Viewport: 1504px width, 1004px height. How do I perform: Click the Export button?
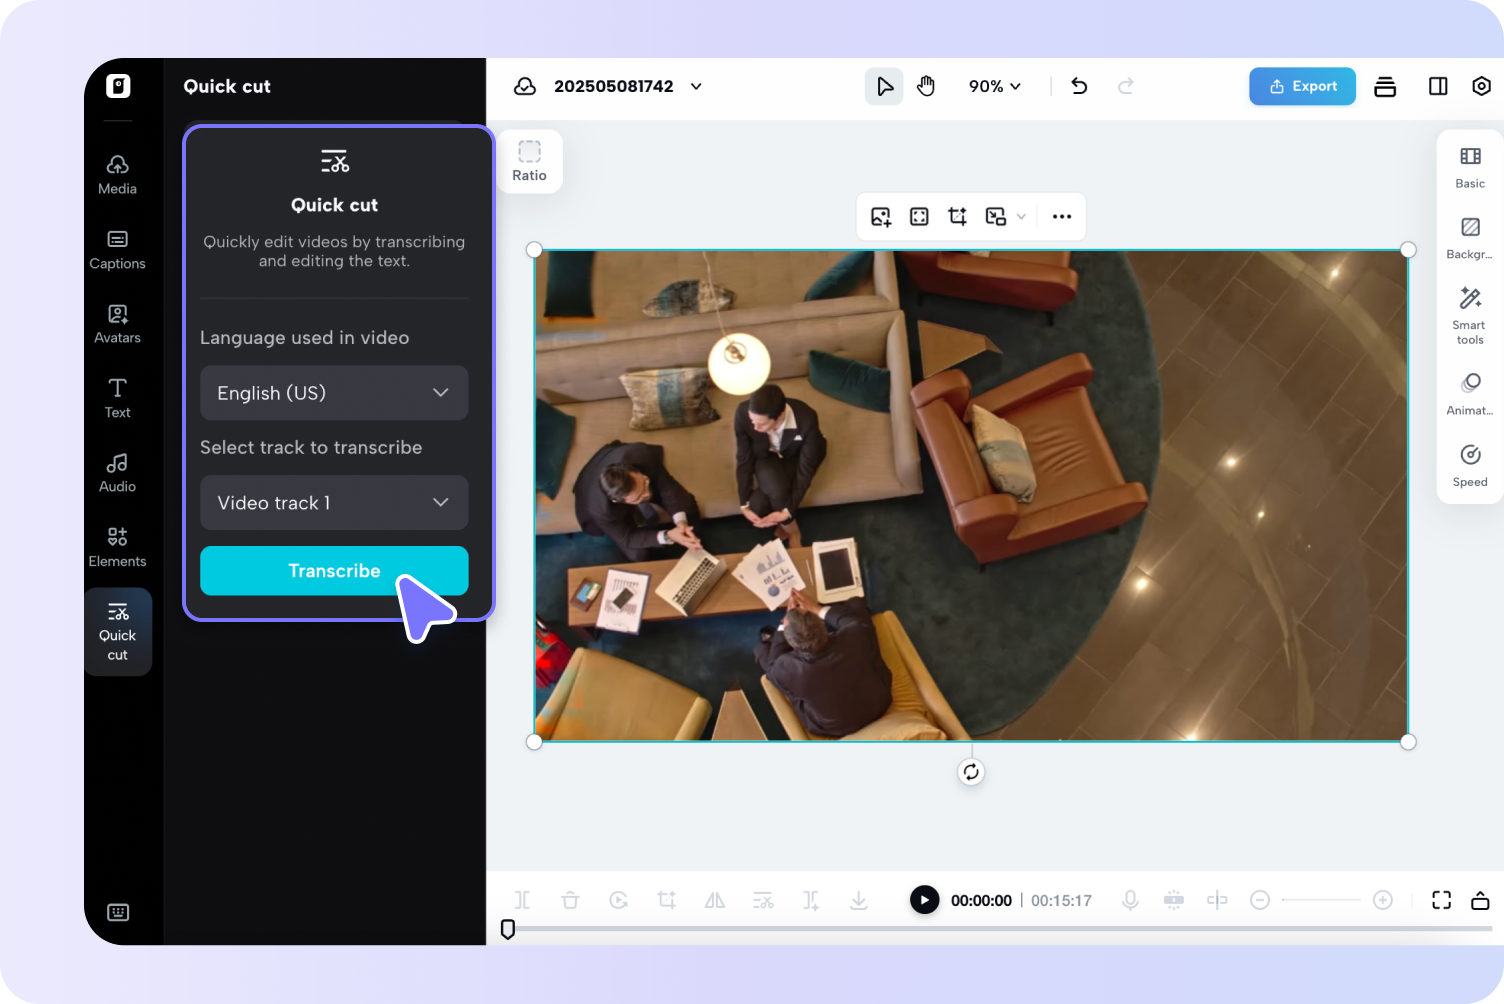(1302, 86)
